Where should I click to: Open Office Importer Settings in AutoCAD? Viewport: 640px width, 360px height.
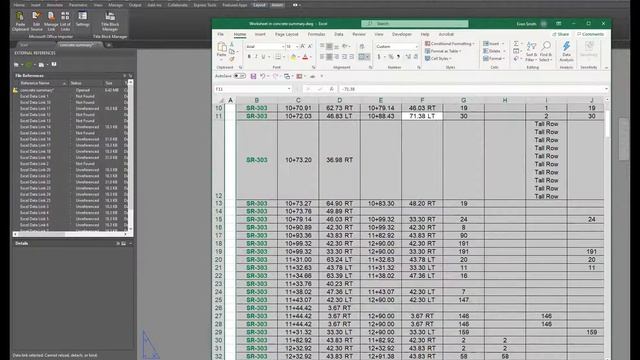82,19
